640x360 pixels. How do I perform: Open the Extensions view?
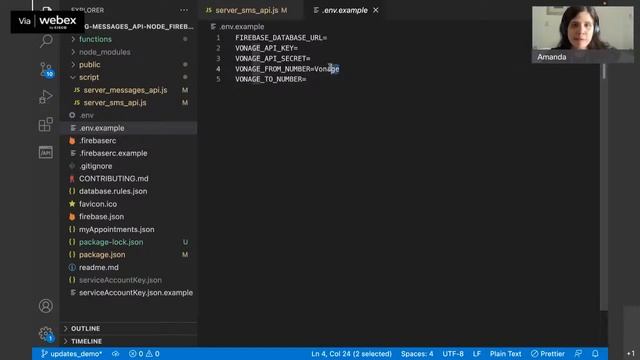pos(46,124)
